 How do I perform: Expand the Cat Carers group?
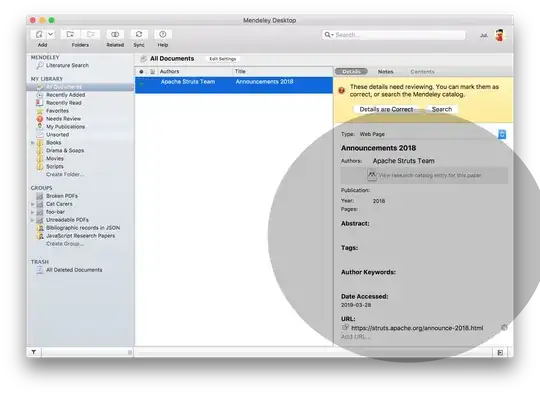(33, 204)
